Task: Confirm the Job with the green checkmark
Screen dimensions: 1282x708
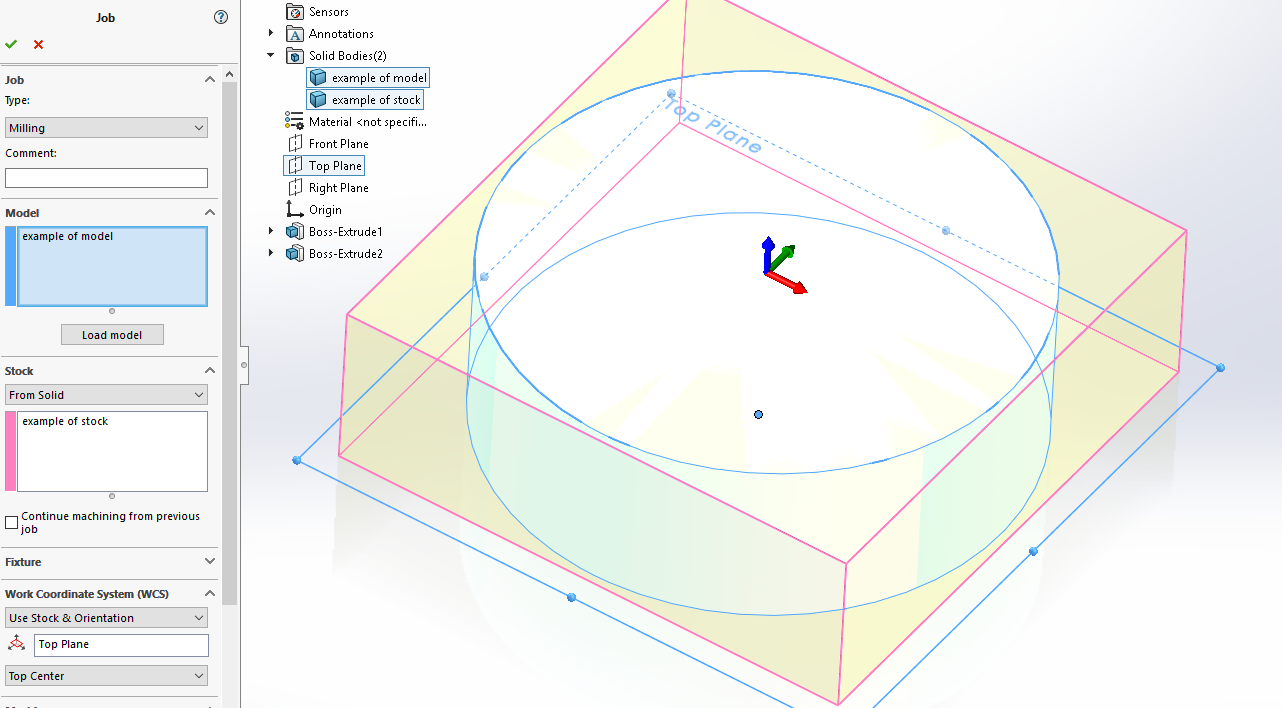Action: [x=11, y=44]
